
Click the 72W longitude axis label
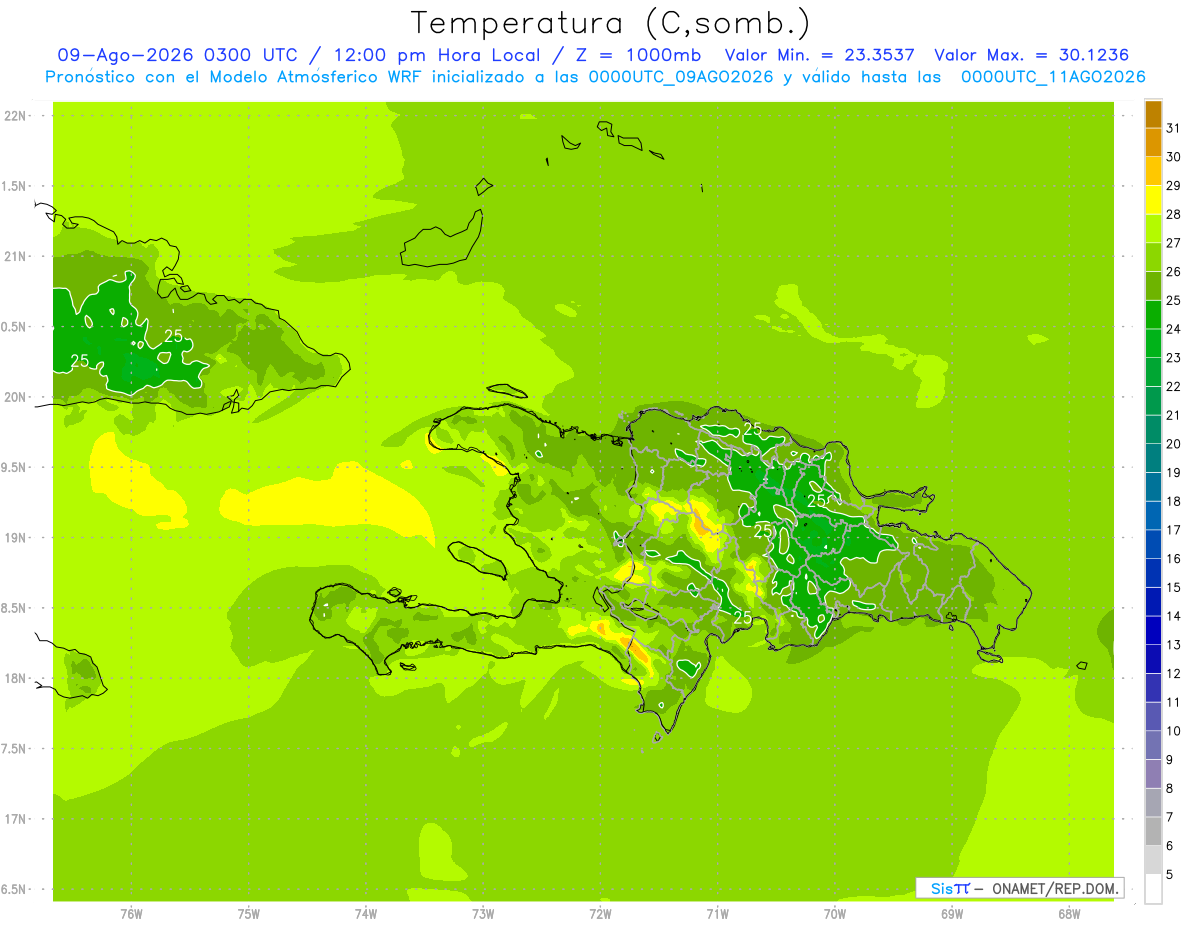click(x=600, y=914)
